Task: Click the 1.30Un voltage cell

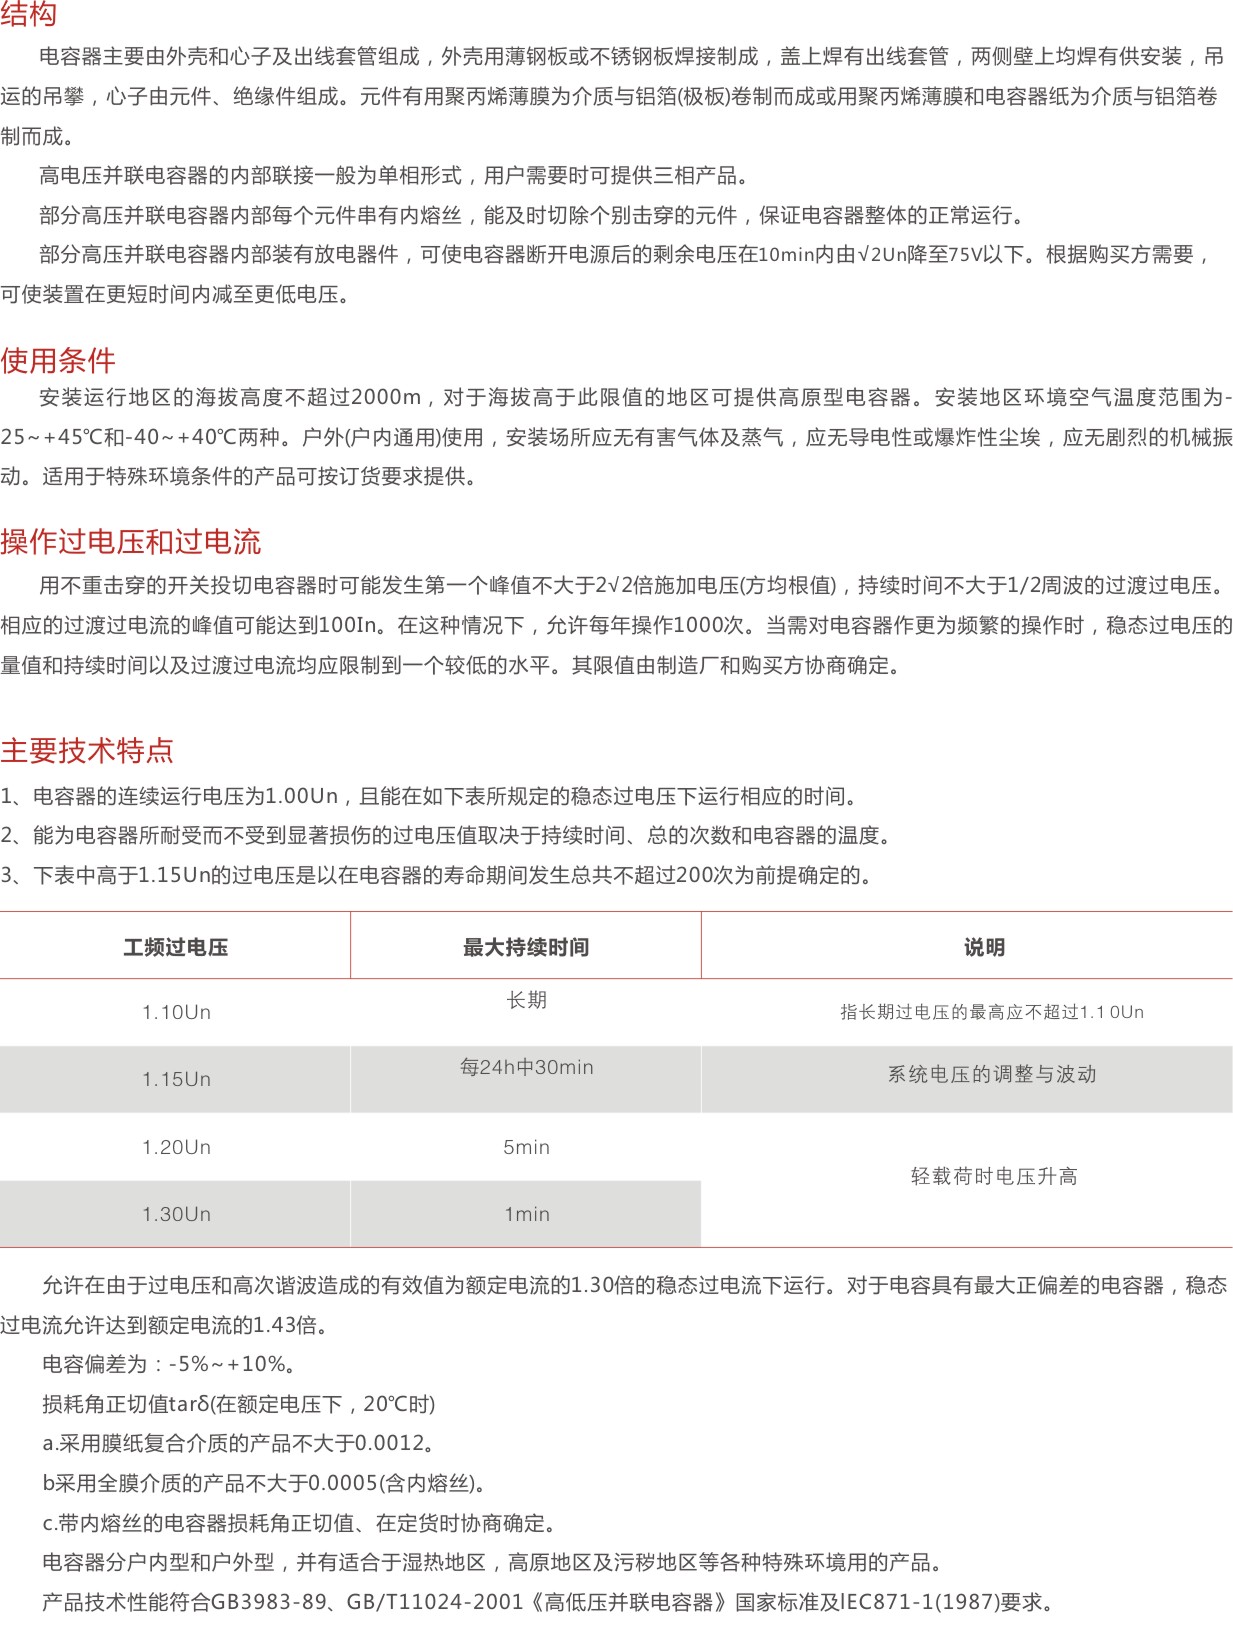Action: [176, 1214]
